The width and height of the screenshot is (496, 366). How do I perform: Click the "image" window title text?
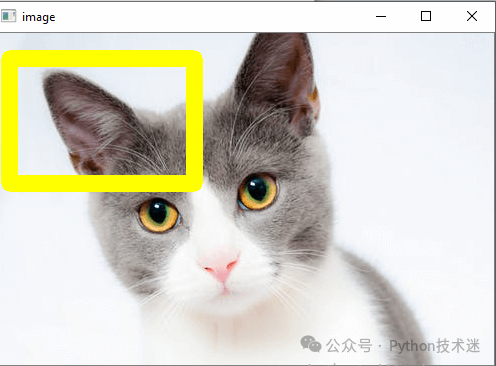point(39,17)
